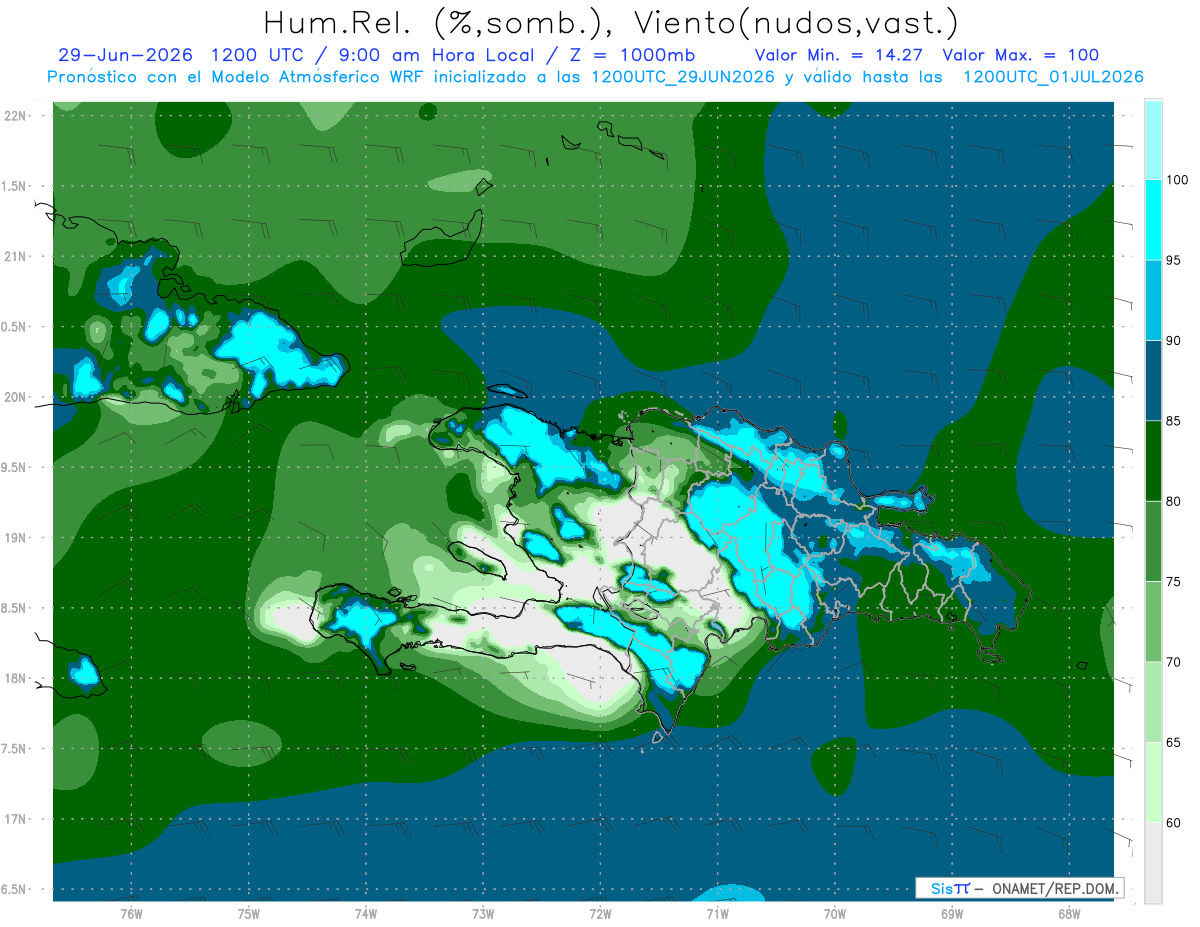1200x927 pixels.
Task: Click the '1200UTC_01JUL2026' valid-until text
Action: pyautogui.click(x=1054, y=77)
